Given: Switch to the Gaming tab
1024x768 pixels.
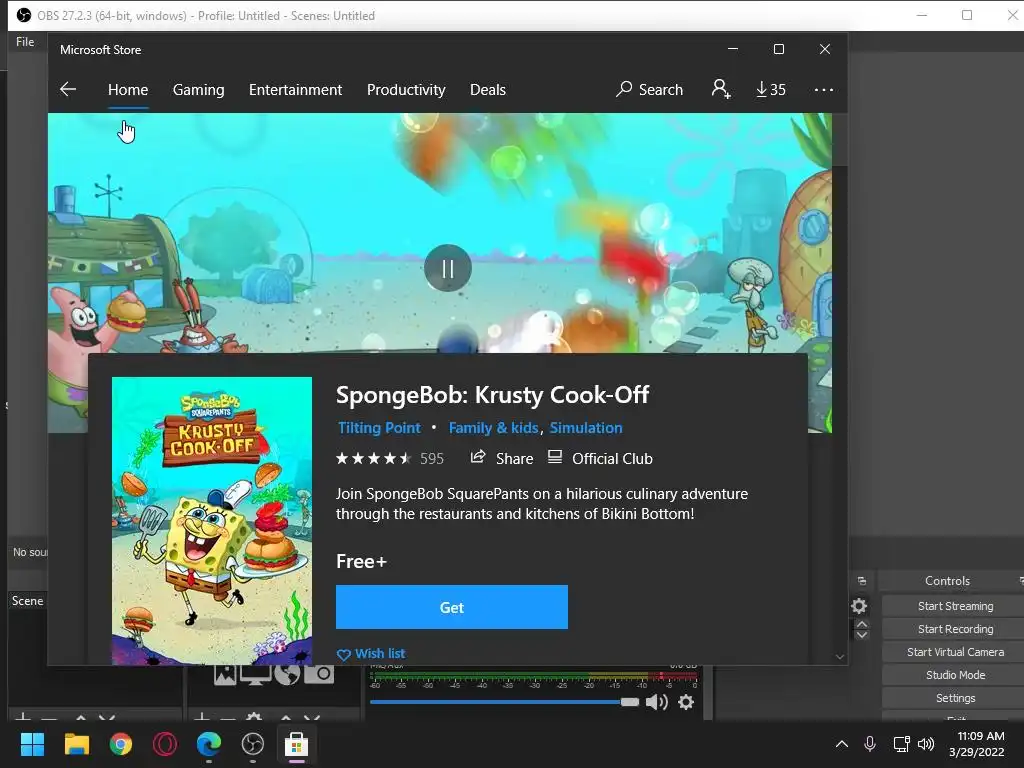Looking at the screenshot, I should pyautogui.click(x=199, y=89).
